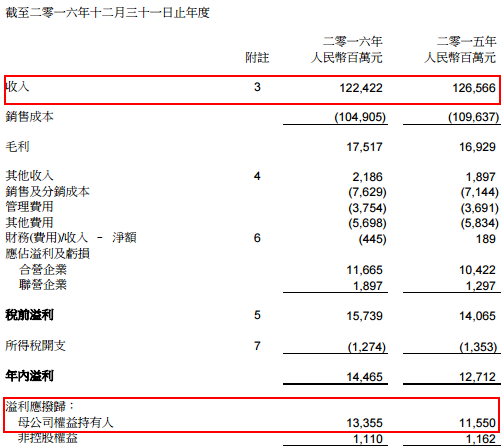Select the 二零一六年 column header
Viewport: 503px width, 448px height.
click(x=352, y=41)
